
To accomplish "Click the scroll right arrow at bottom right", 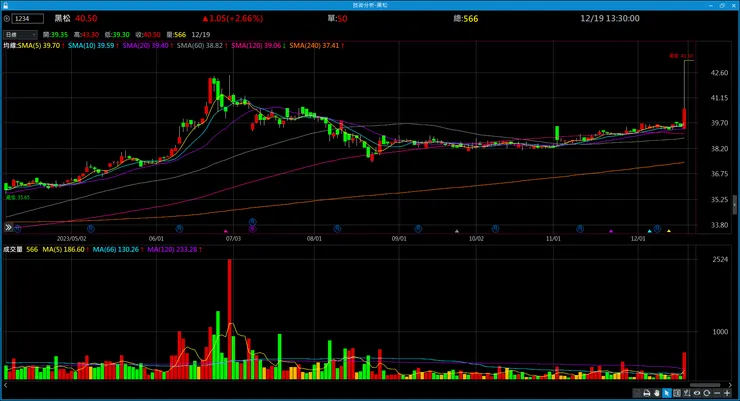I will click(x=730, y=385).
